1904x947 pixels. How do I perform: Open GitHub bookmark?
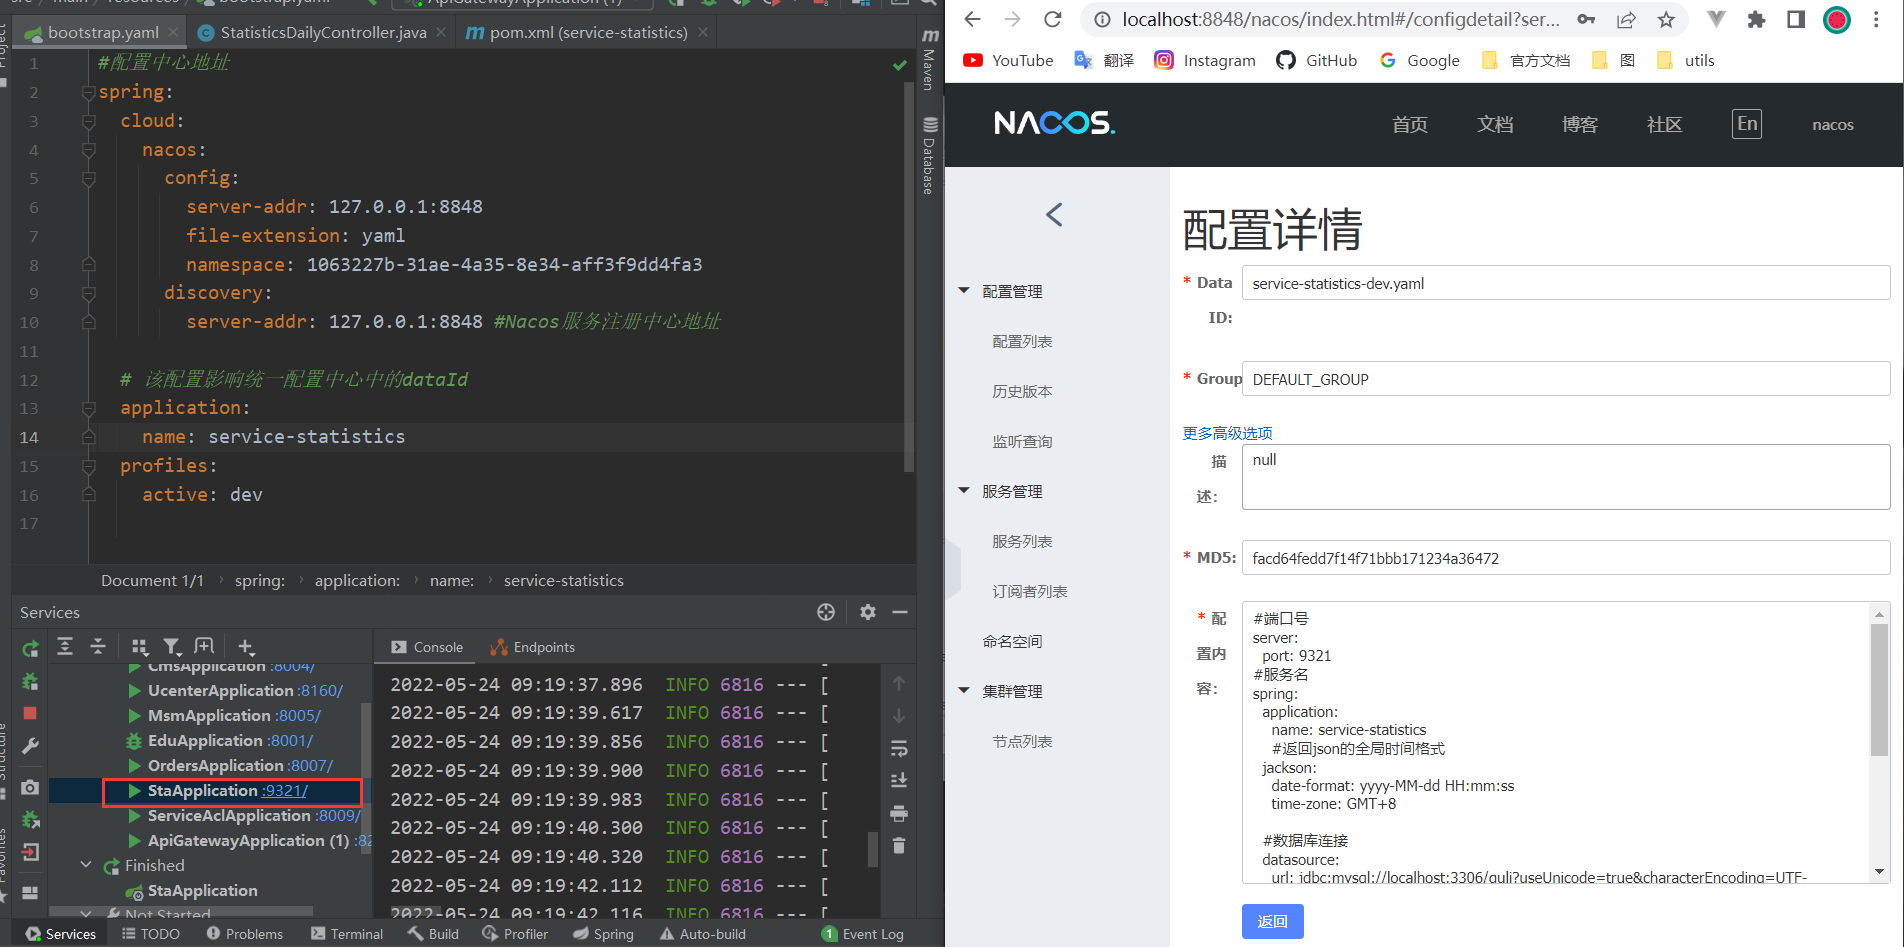coord(1317,60)
